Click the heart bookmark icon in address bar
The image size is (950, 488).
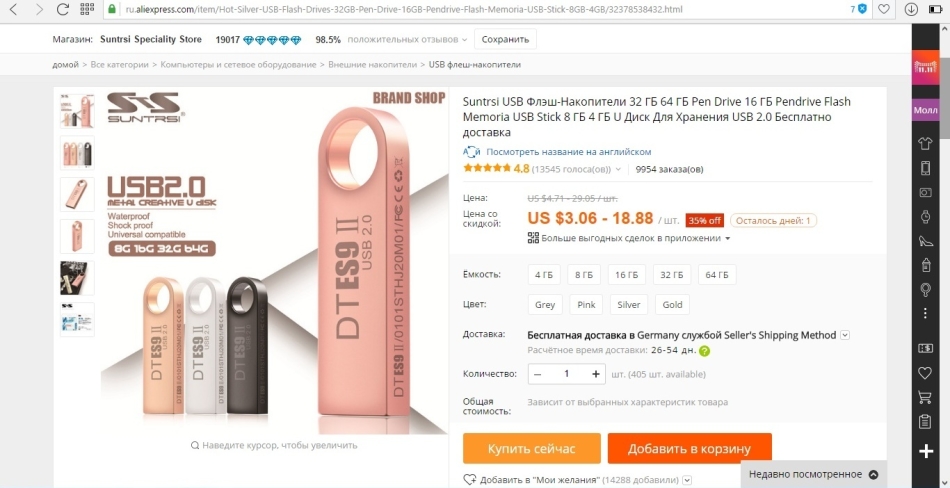884,9
